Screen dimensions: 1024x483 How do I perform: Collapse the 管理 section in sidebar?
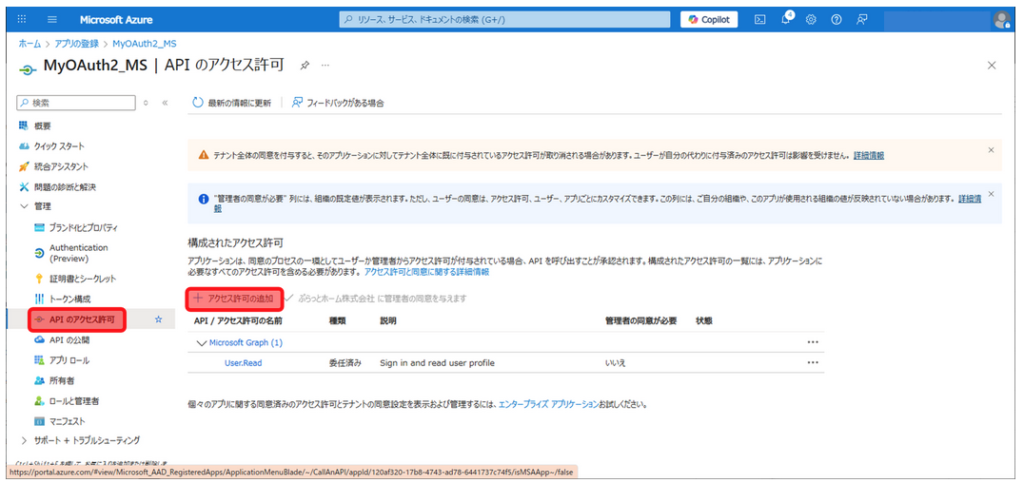tap(25, 206)
